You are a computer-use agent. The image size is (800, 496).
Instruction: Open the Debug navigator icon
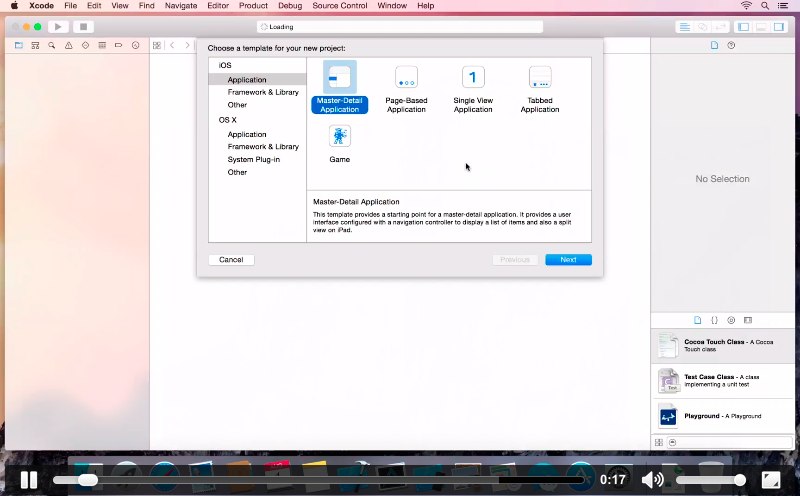[102, 45]
